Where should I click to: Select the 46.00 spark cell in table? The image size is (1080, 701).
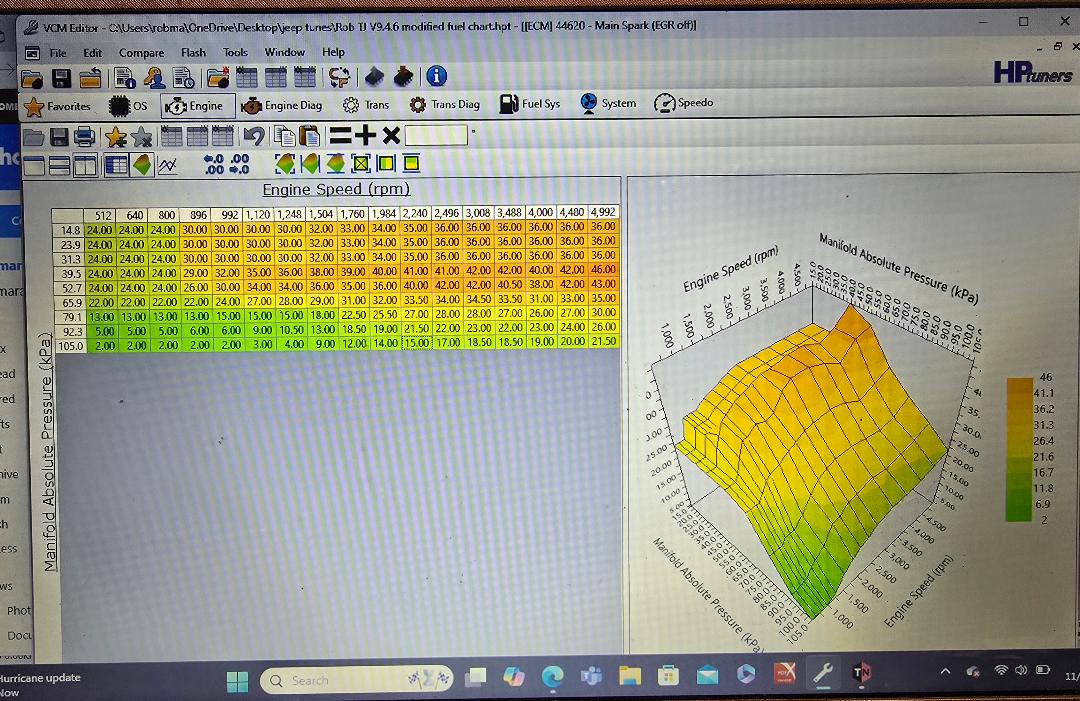point(603,271)
